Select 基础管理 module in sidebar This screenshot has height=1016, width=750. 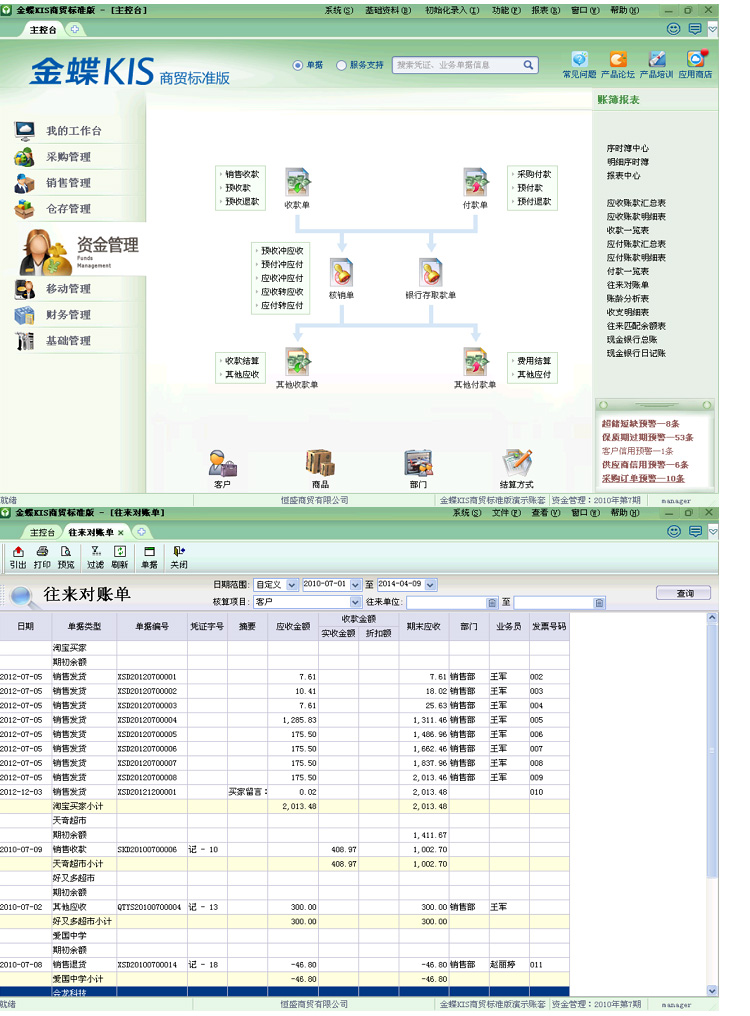click(68, 340)
